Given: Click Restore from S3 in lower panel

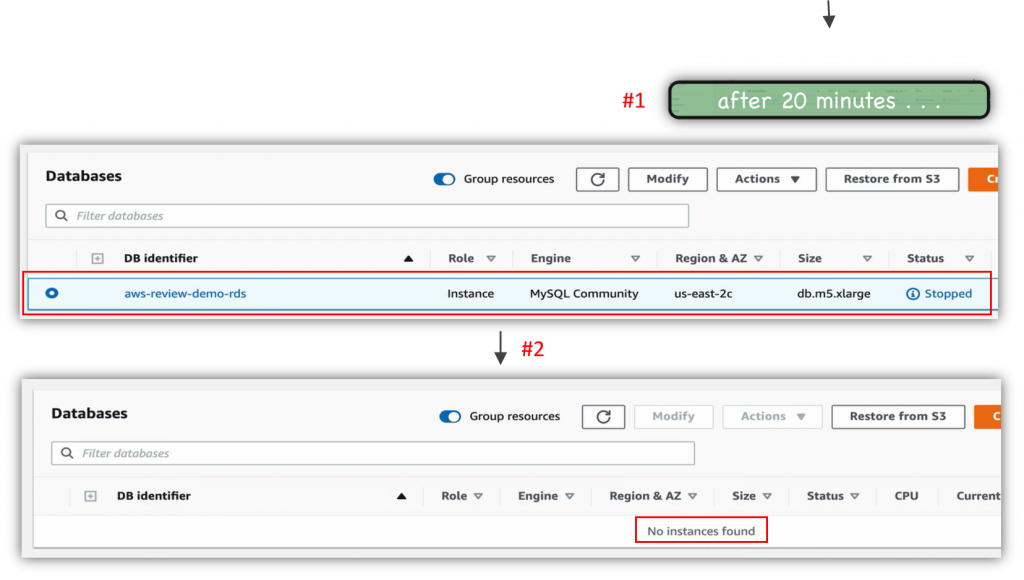Looking at the screenshot, I should [898, 417].
